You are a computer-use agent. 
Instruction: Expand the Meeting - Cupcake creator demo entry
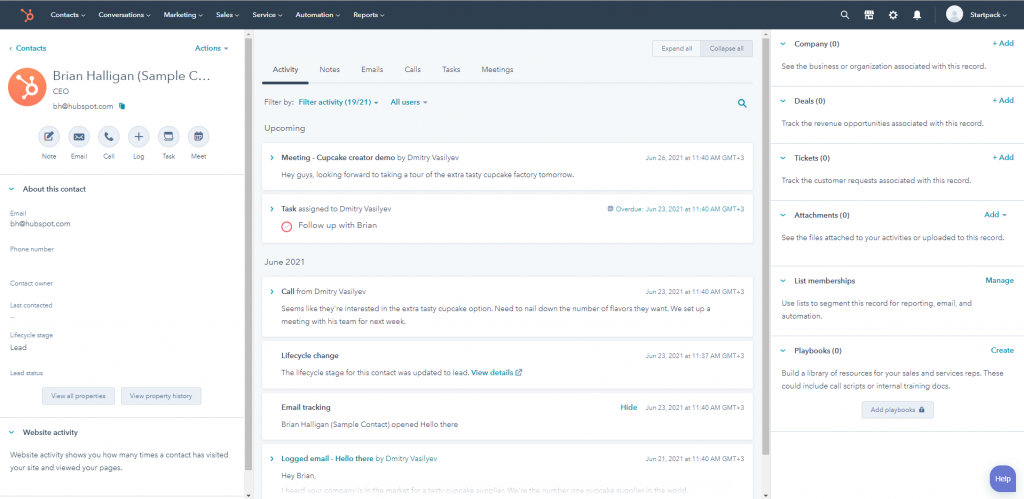click(x=272, y=158)
